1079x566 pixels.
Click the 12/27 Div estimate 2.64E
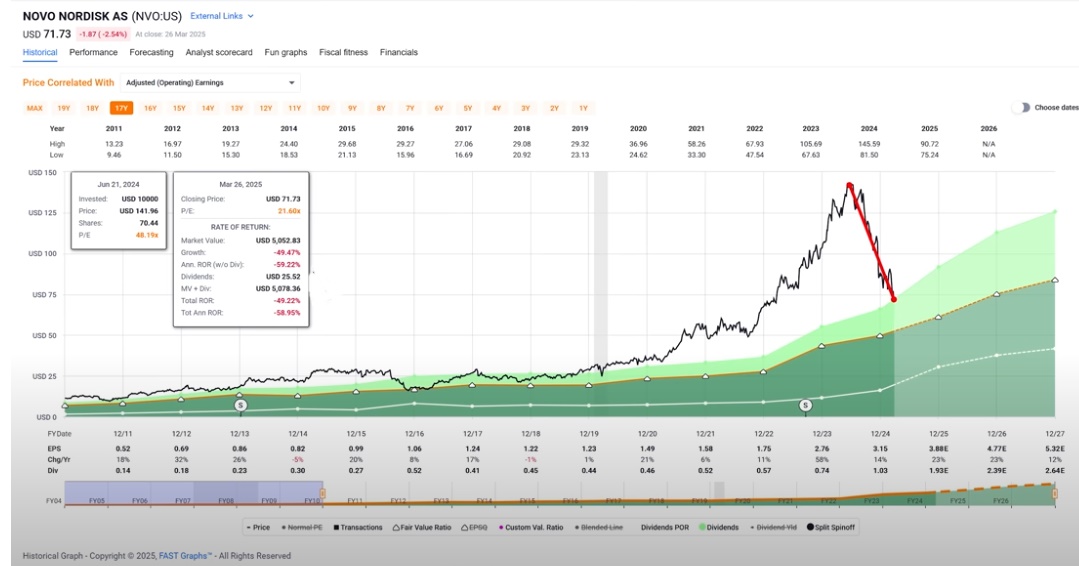coord(1055,470)
